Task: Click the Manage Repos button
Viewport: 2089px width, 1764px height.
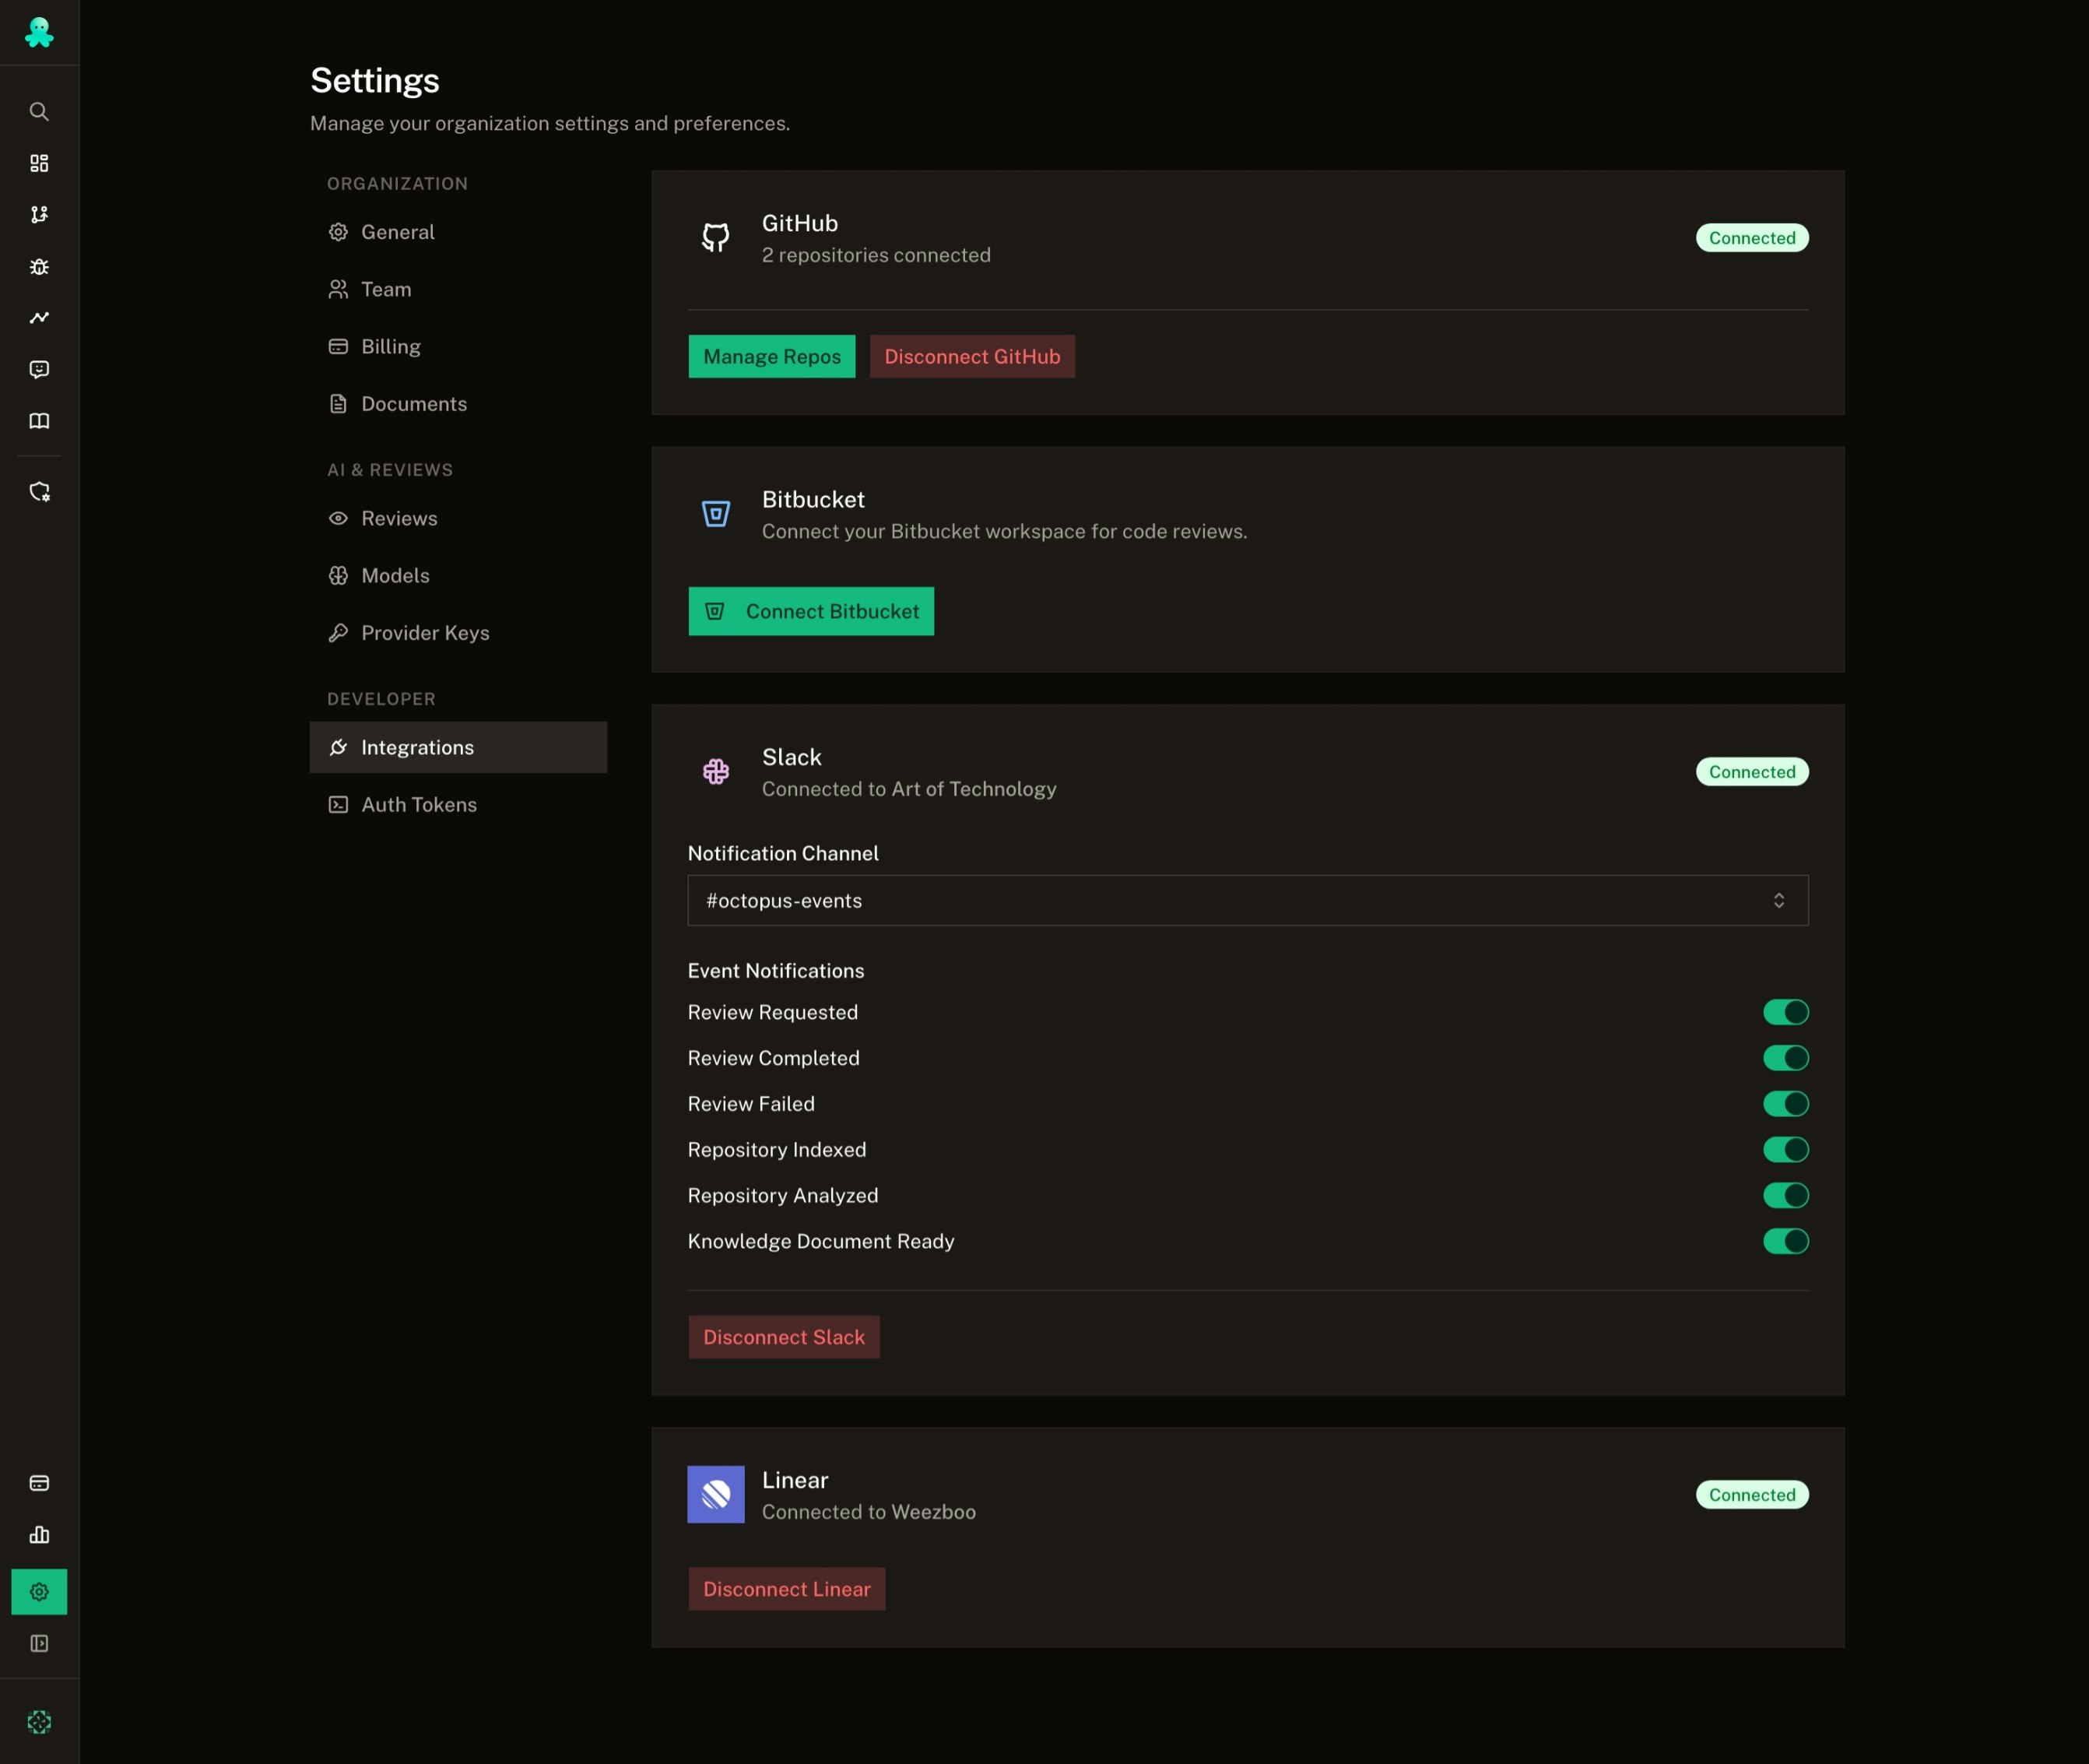Action: [771, 356]
